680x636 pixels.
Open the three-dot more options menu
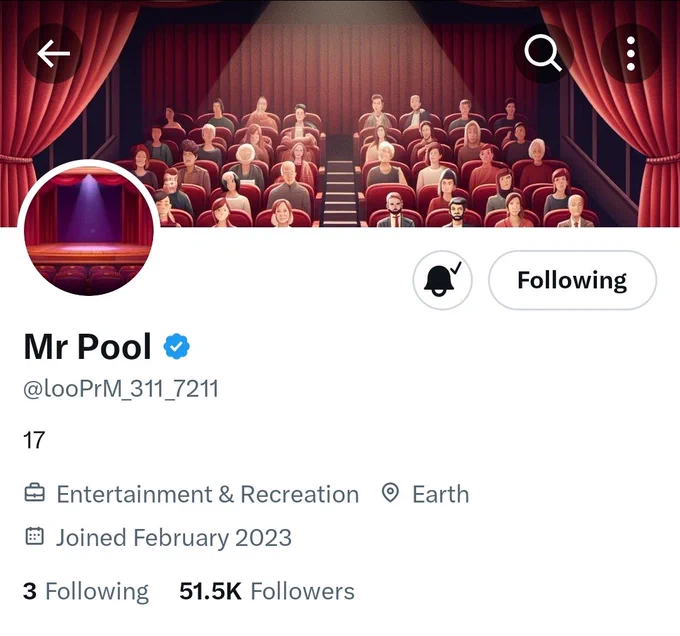tap(631, 53)
